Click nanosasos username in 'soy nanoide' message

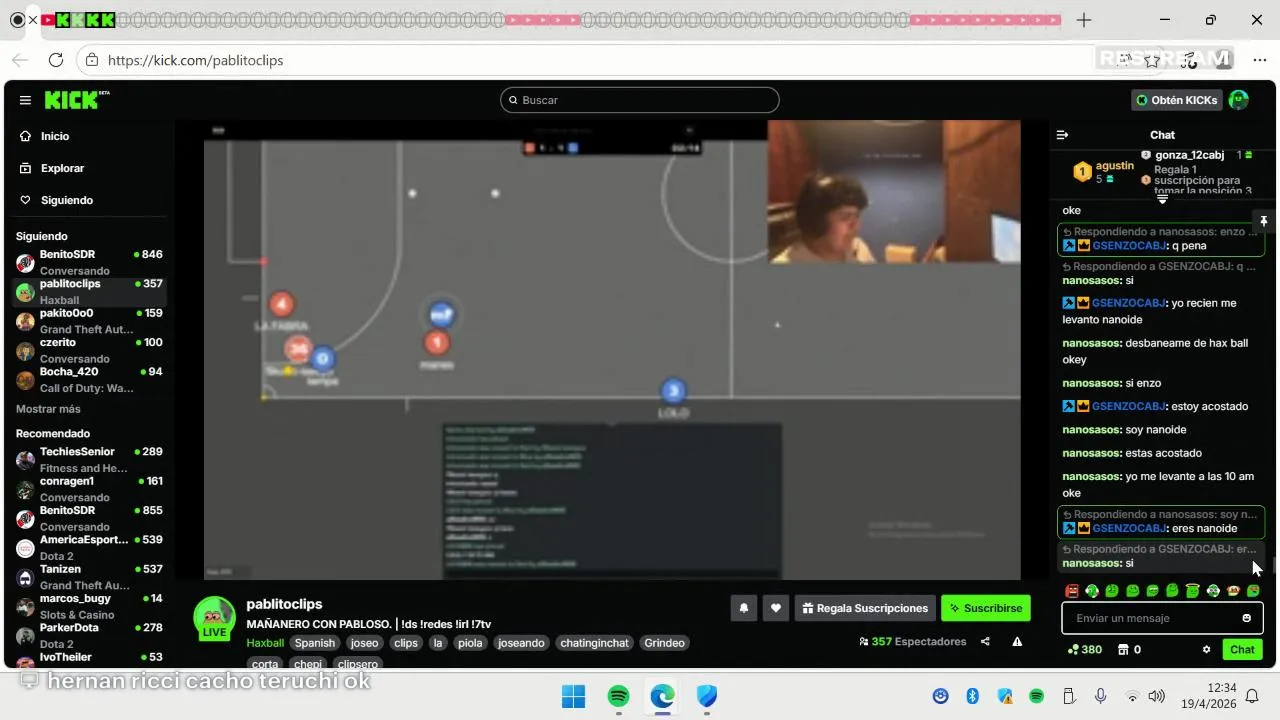point(1091,430)
